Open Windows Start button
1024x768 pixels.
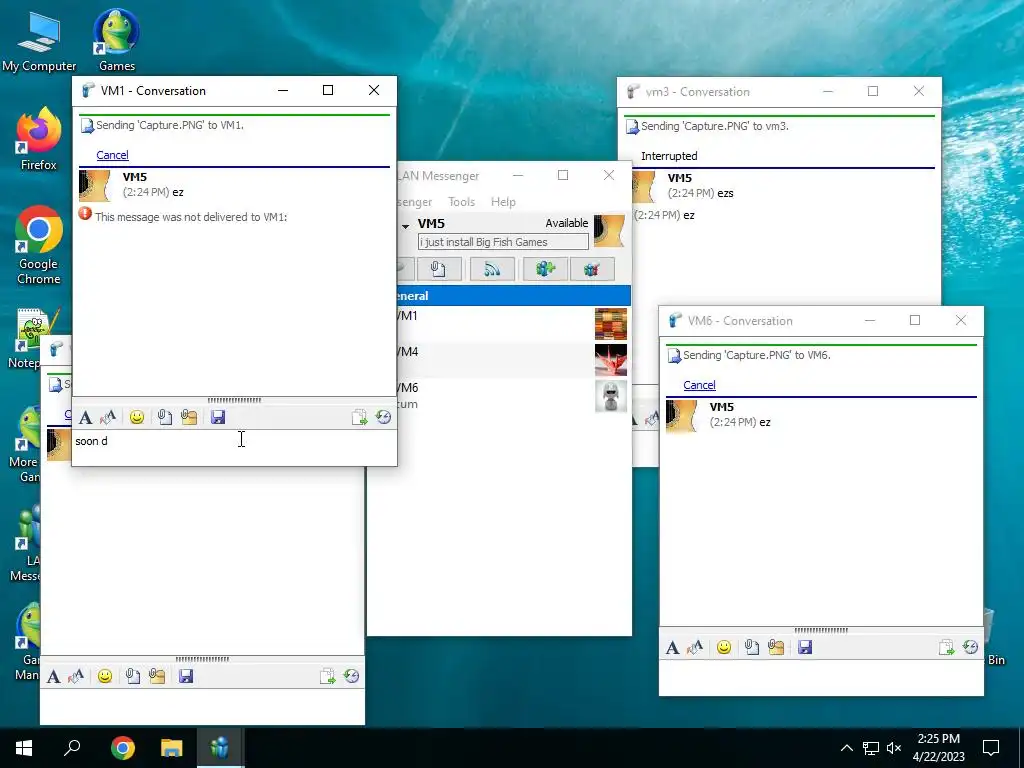[24, 748]
